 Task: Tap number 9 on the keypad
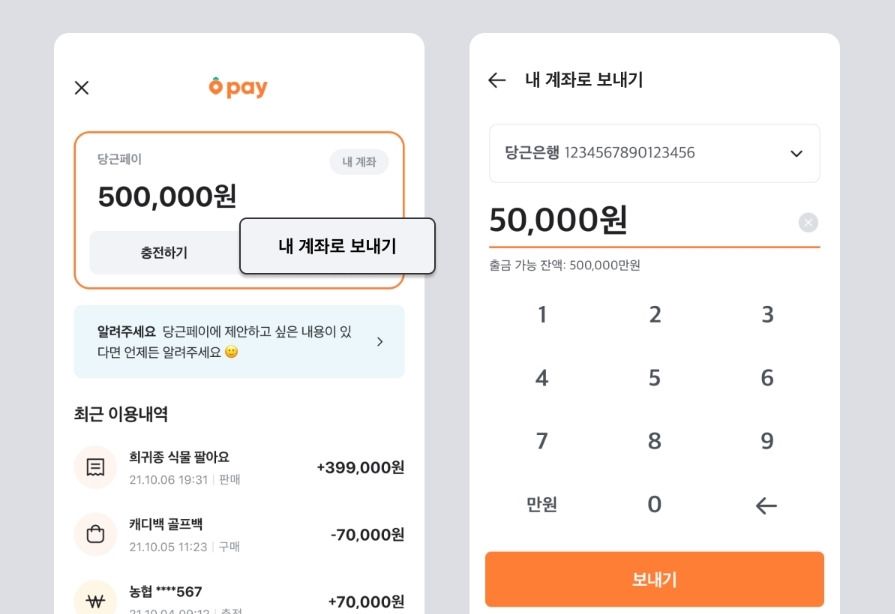(x=767, y=442)
